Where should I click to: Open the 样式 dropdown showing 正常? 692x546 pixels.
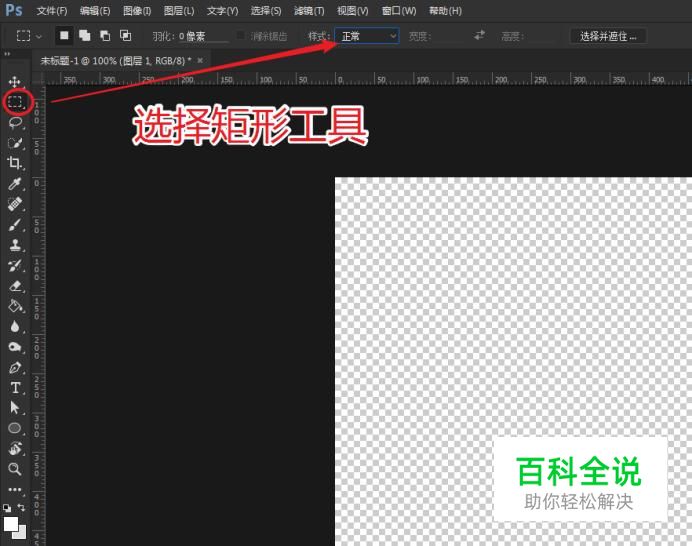click(x=367, y=36)
